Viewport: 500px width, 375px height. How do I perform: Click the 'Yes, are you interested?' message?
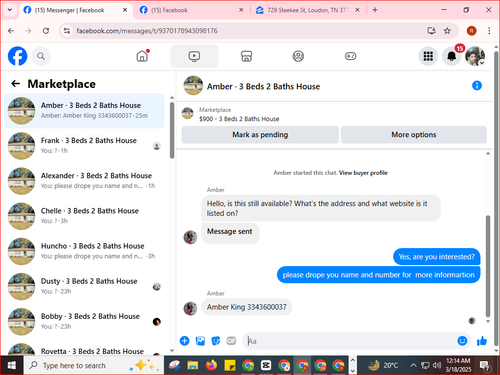tap(436, 257)
